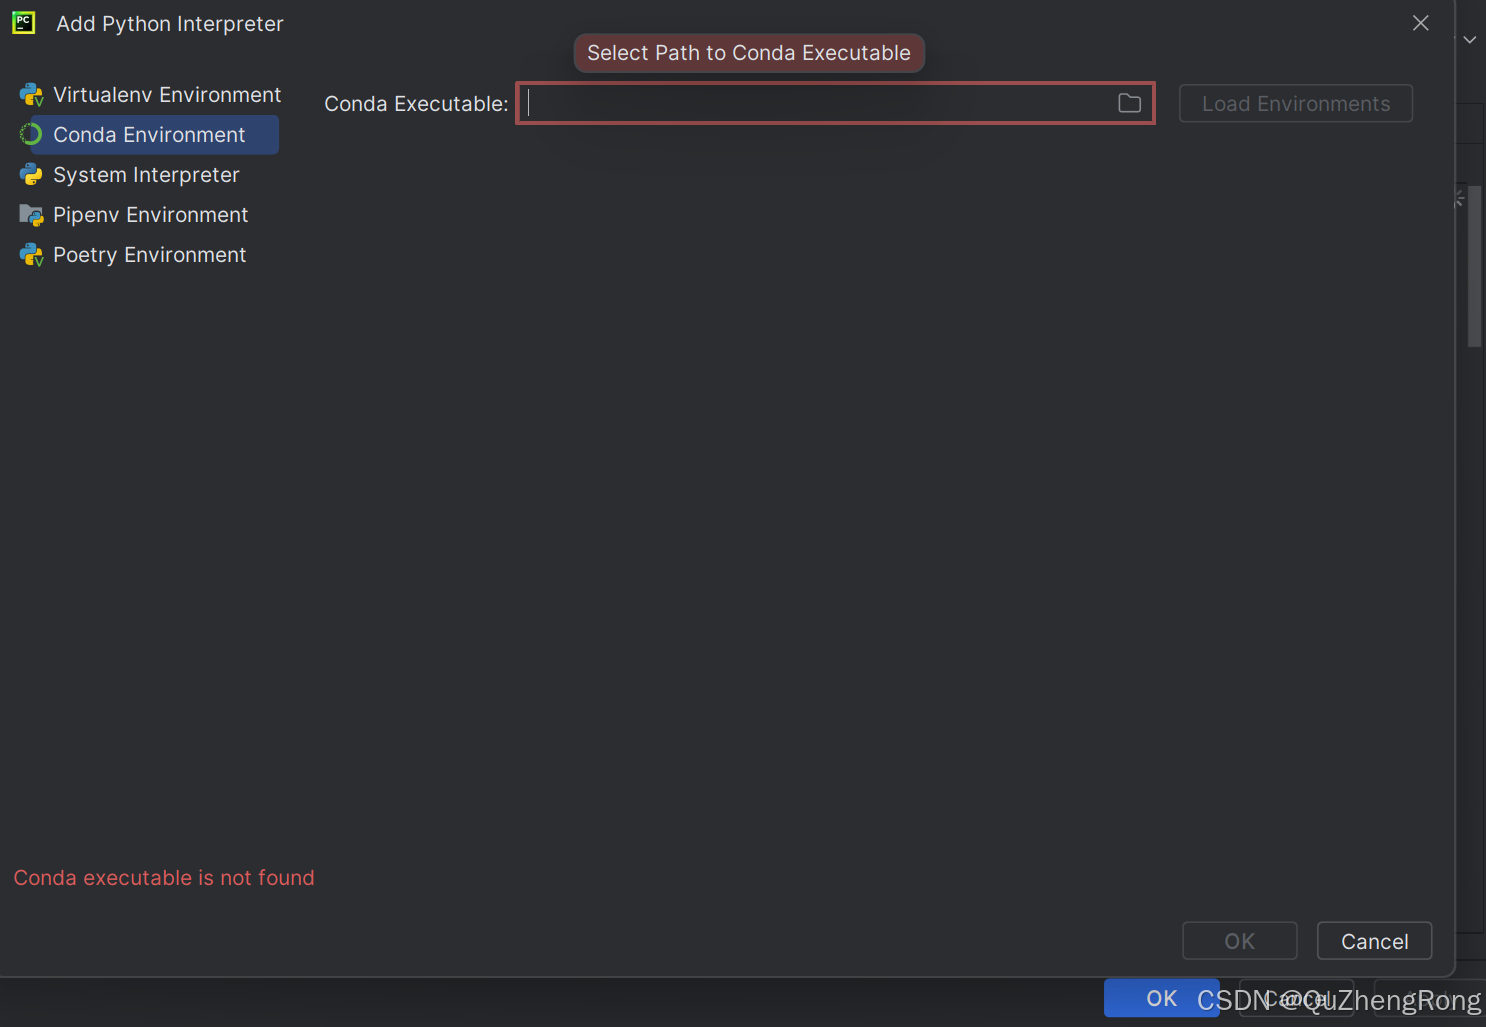Screen dimensions: 1486x1027
Task: Click the PyCharm logo in the title bar
Action: [23, 22]
